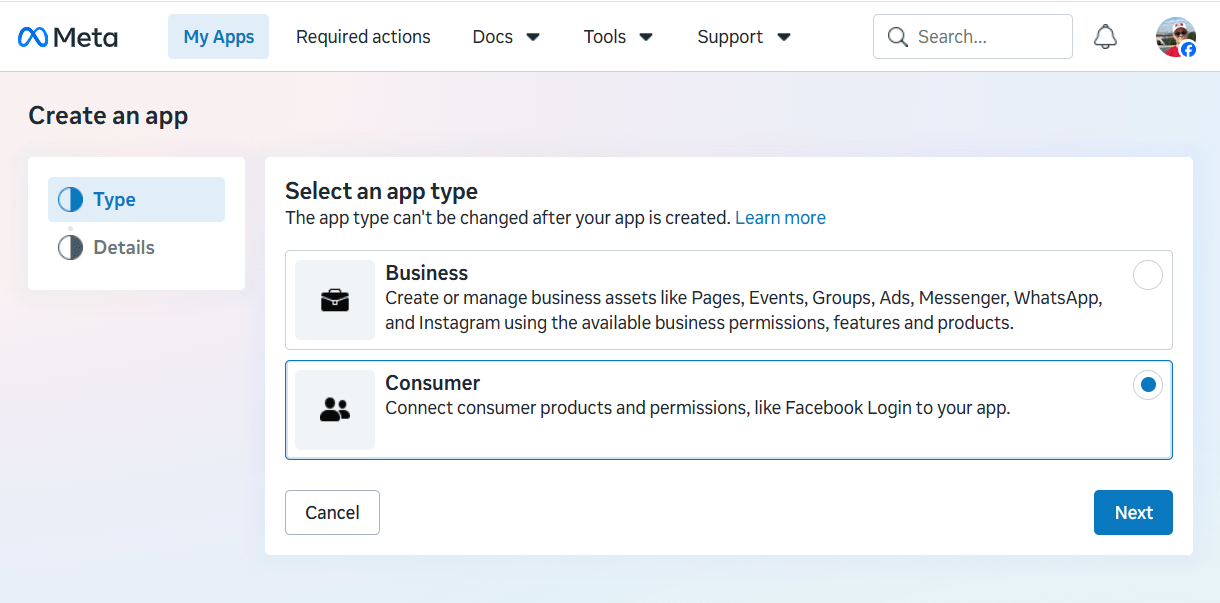Click the Consumer description about Facebook Login

click(x=698, y=408)
